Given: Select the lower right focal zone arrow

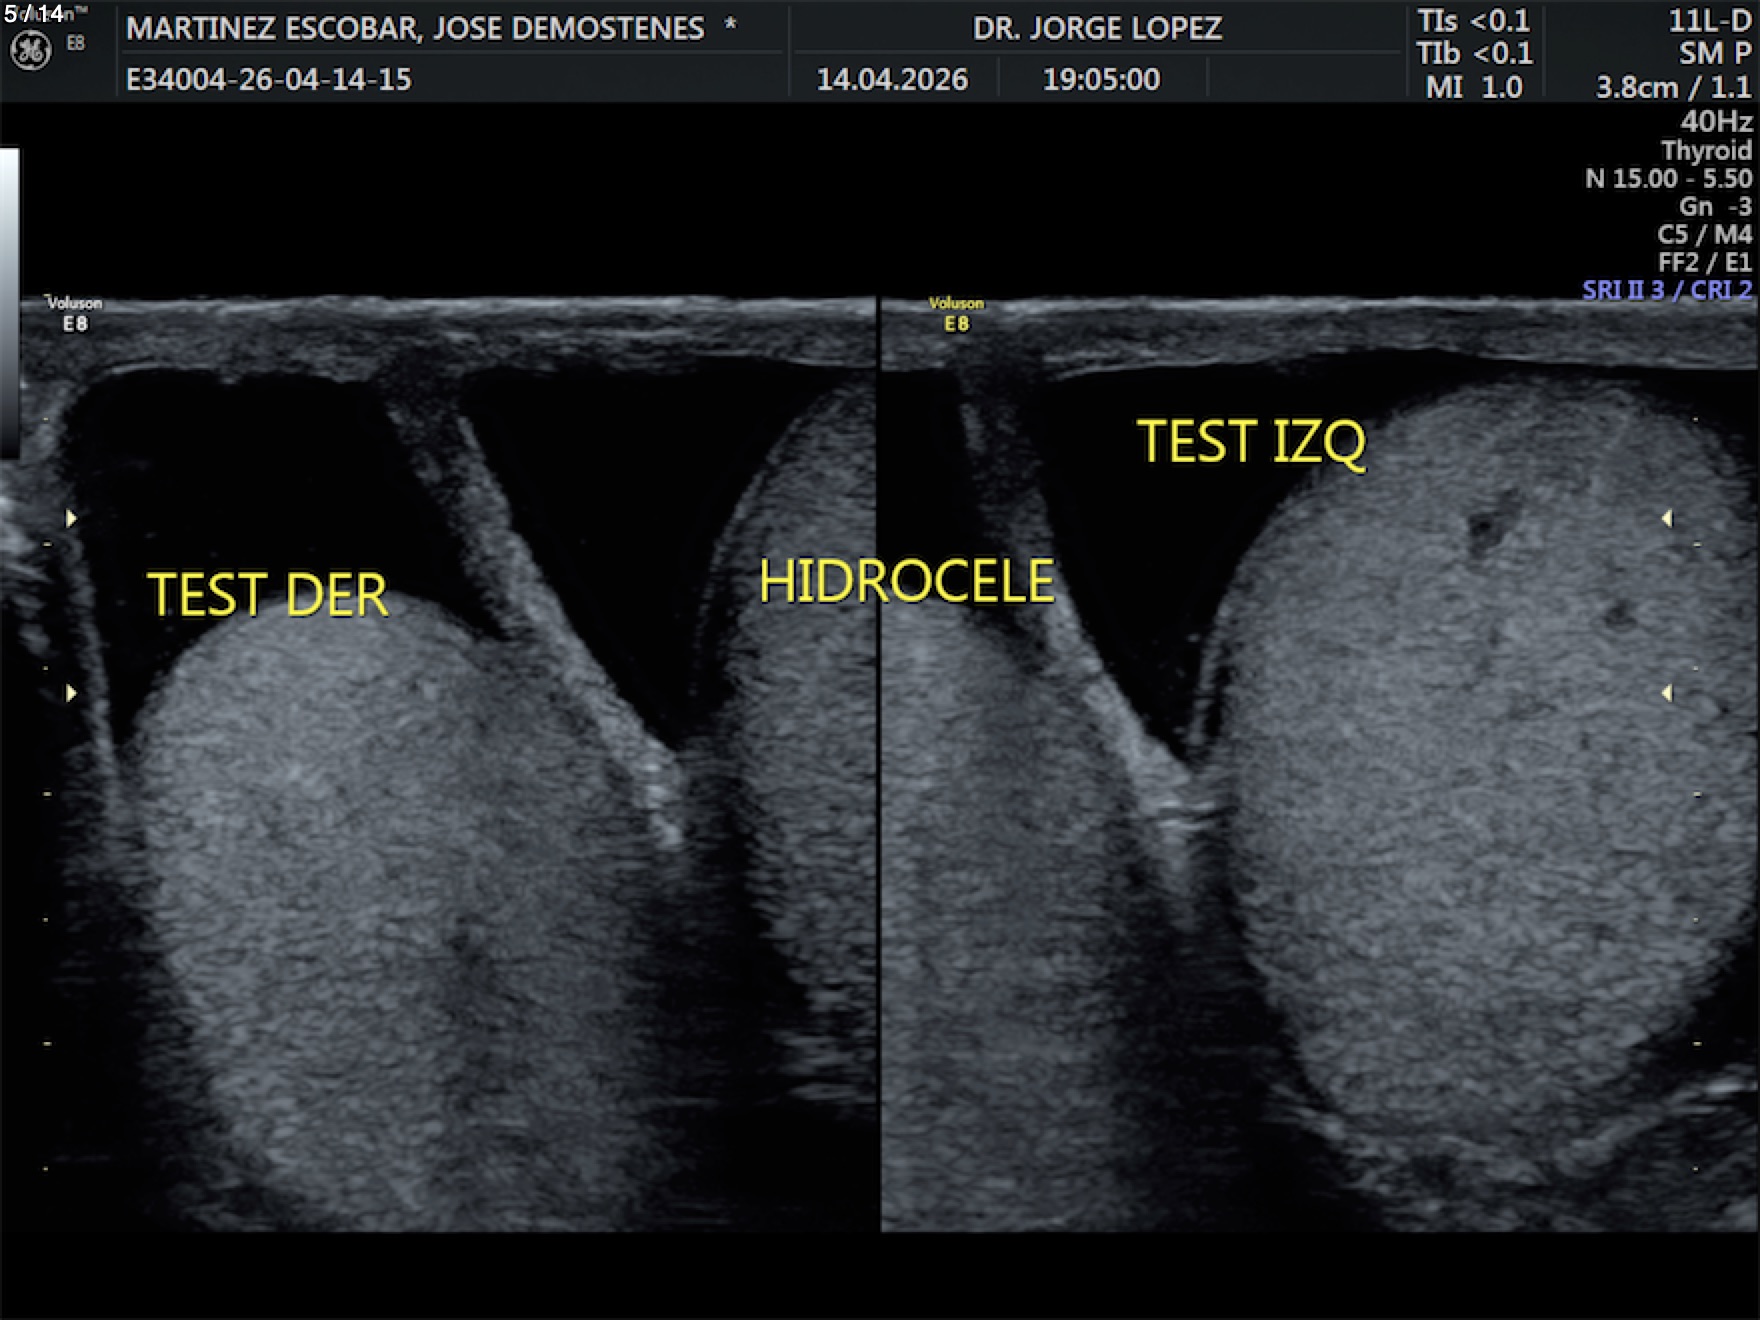Looking at the screenshot, I should [x=1666, y=693].
